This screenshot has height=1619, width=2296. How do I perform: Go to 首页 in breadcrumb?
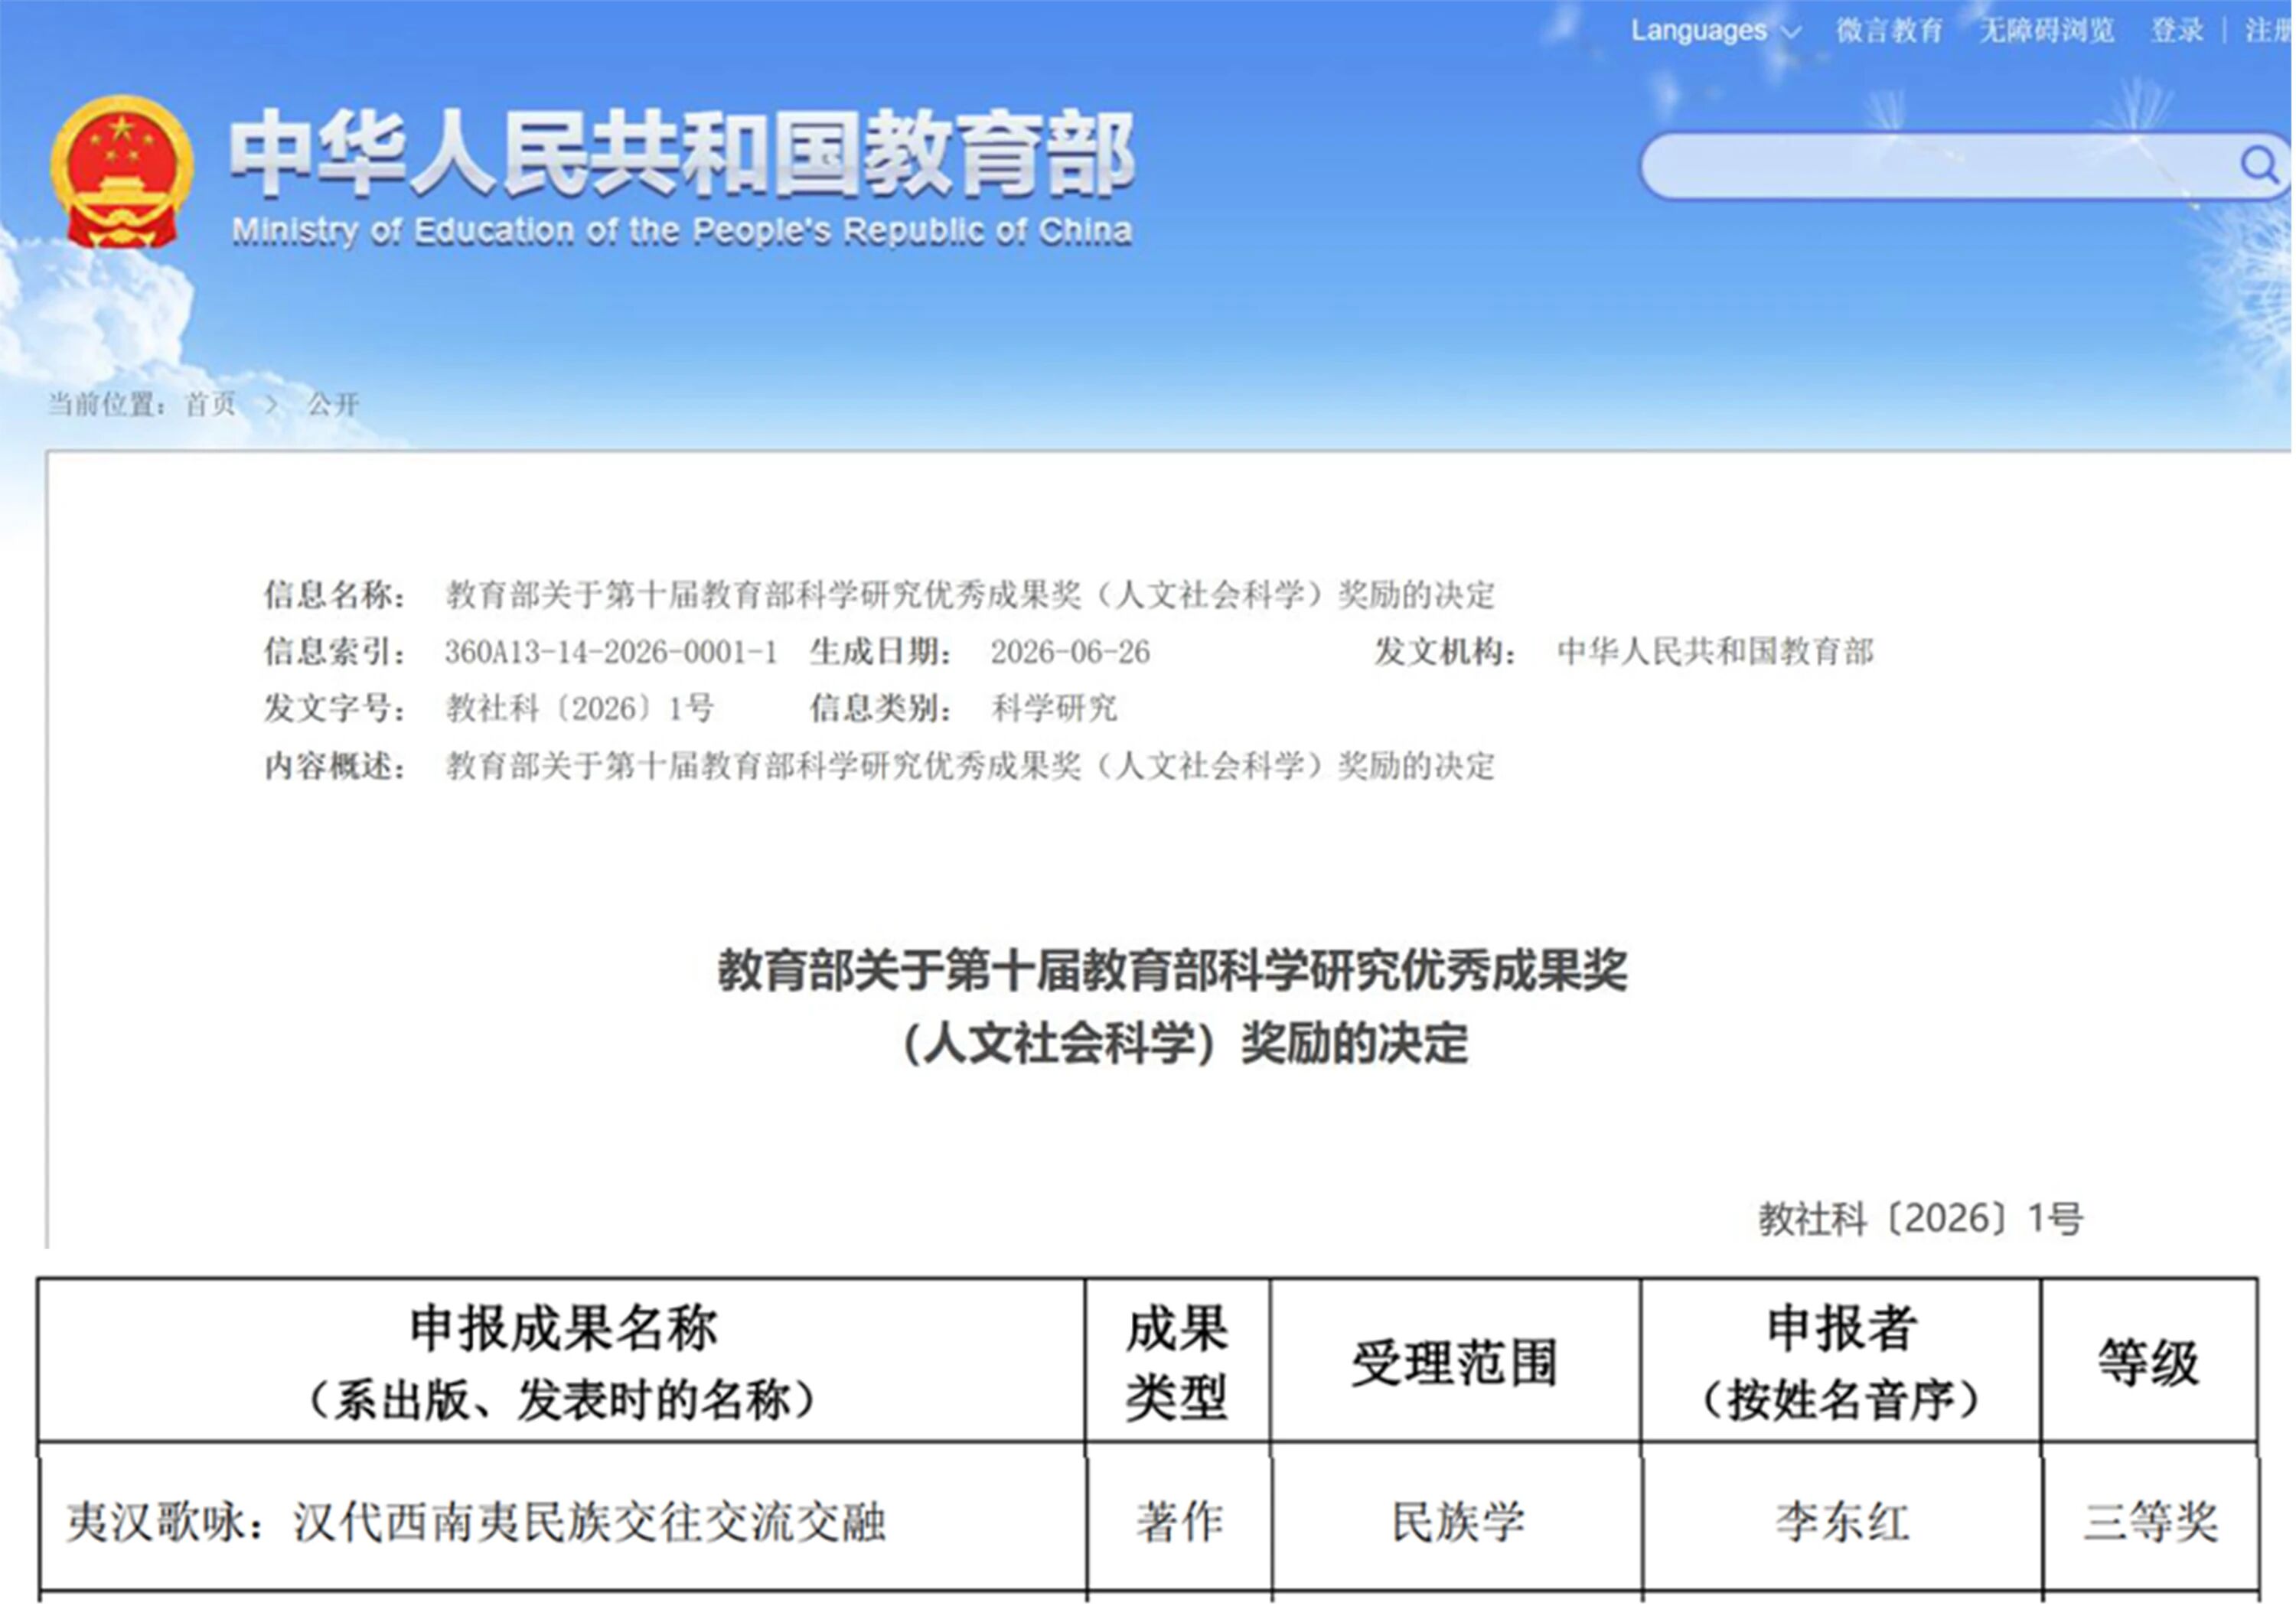210,404
